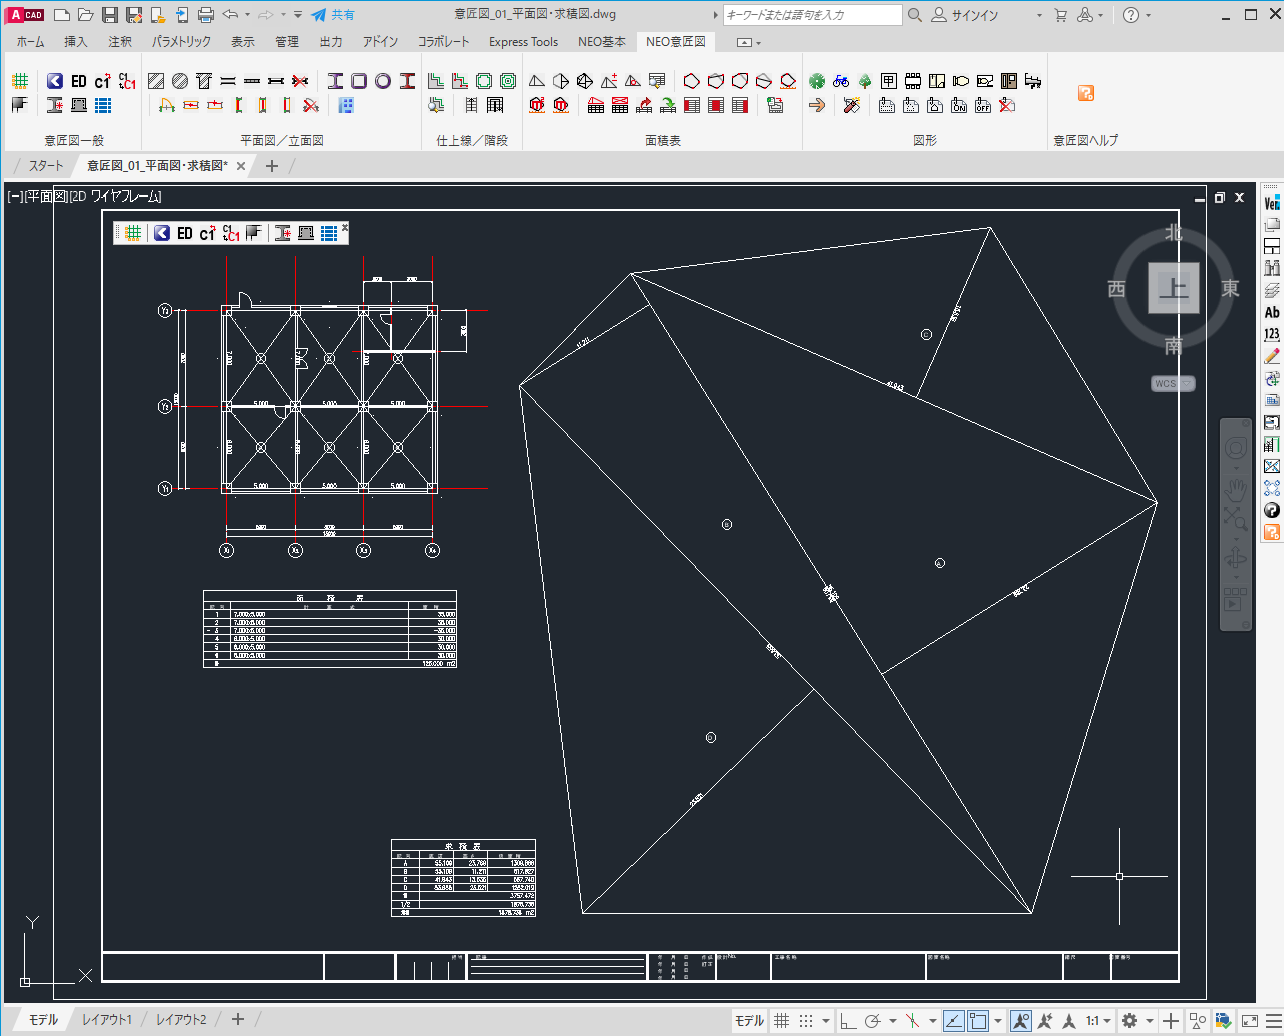Click the pencil icon in right toolbar
Viewport: 1284px width, 1036px height.
click(1271, 356)
